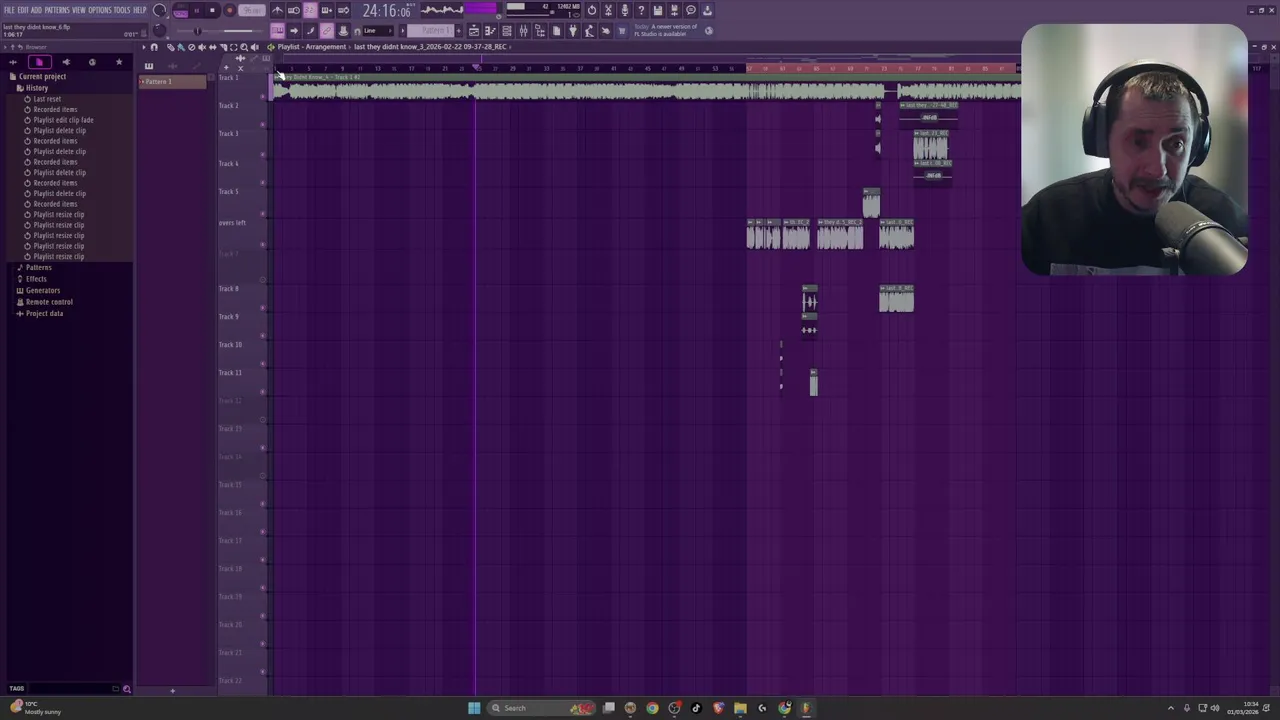This screenshot has height=720, width=1280.
Task: Open File Explorer folder icon in taskbar
Action: tap(740, 708)
